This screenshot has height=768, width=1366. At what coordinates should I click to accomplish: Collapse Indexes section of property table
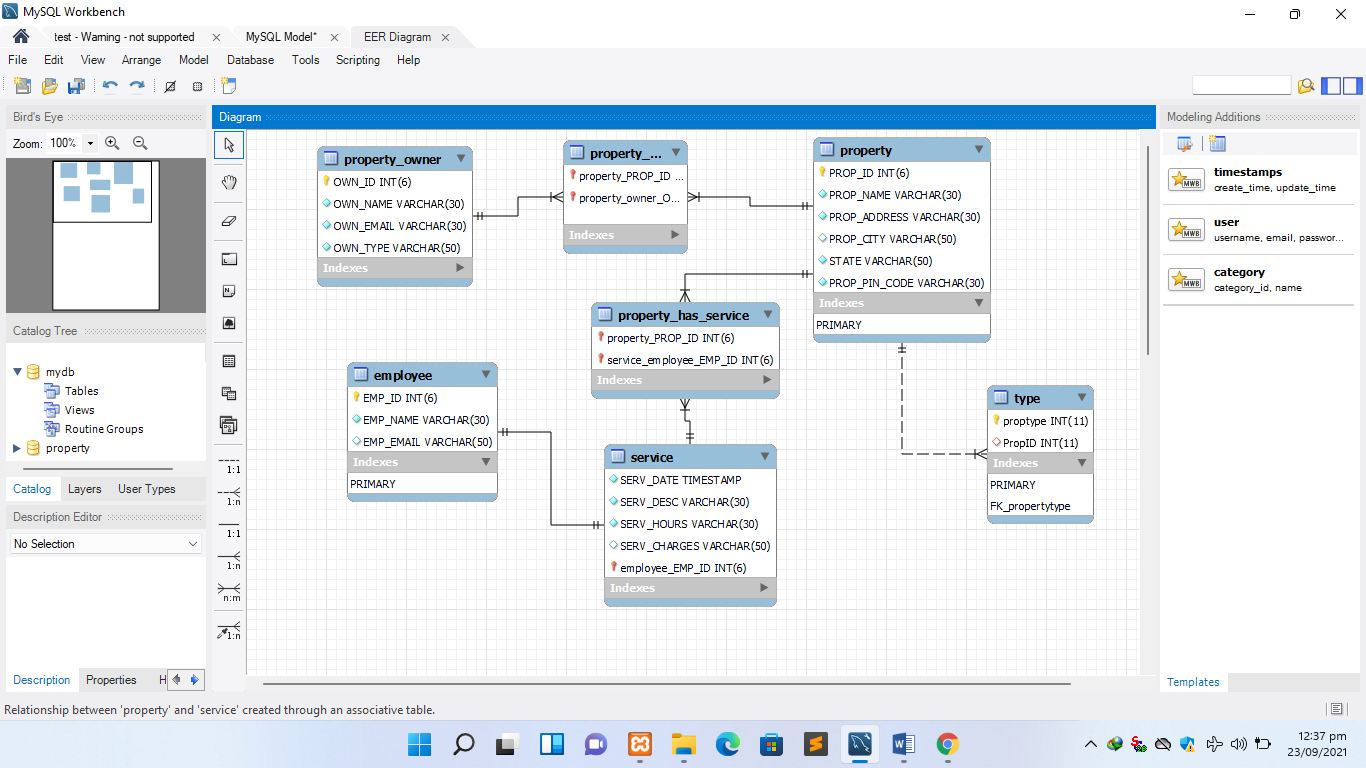tap(979, 303)
